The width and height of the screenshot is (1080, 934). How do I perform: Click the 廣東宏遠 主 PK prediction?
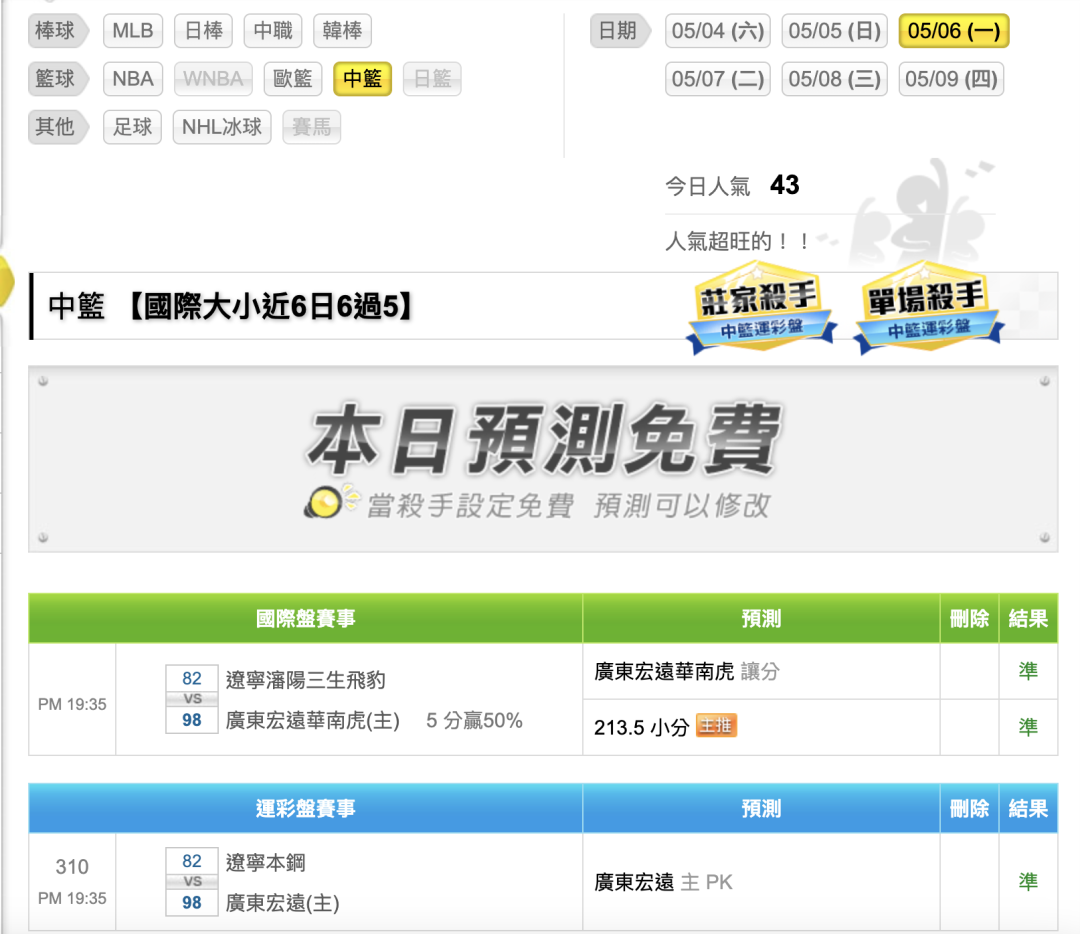tap(663, 882)
